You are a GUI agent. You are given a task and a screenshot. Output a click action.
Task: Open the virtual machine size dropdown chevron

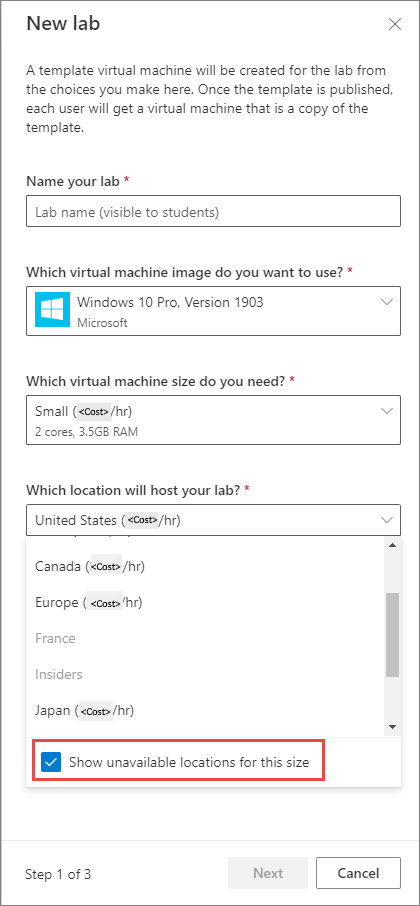click(x=386, y=411)
